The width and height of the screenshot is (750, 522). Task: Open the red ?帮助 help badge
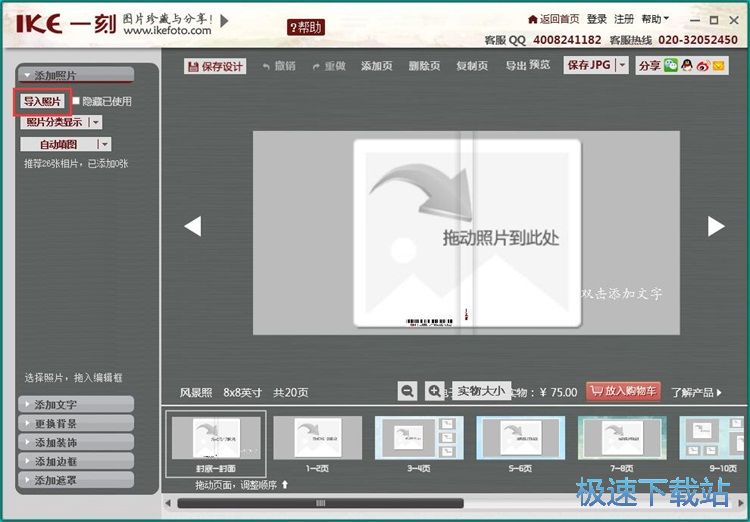306,27
